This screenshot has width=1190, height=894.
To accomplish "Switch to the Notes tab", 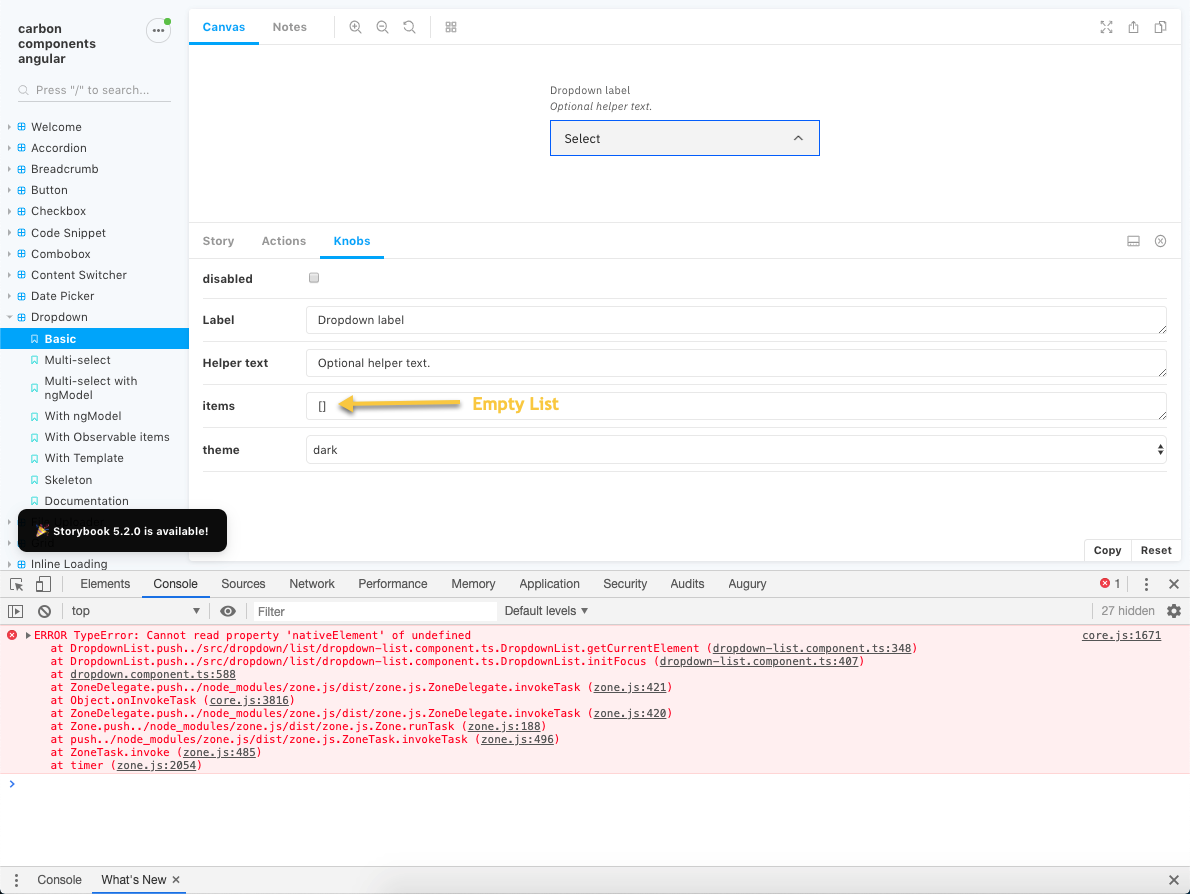I will coord(289,27).
